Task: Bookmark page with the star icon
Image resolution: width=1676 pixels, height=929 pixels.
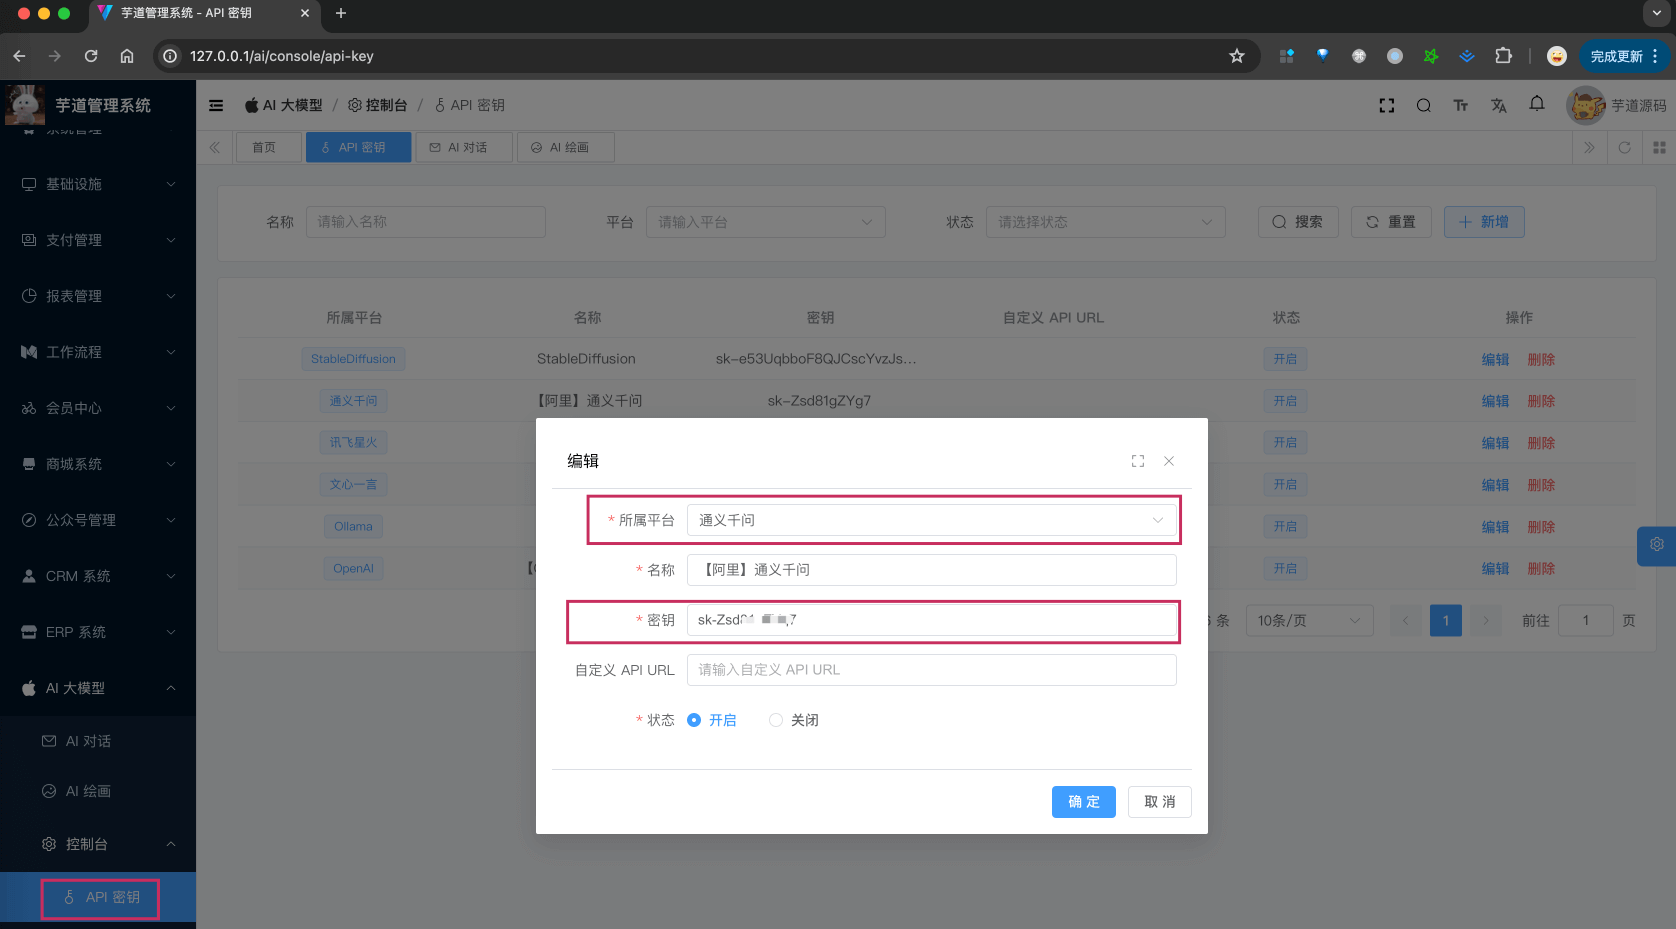Action: [x=1236, y=56]
